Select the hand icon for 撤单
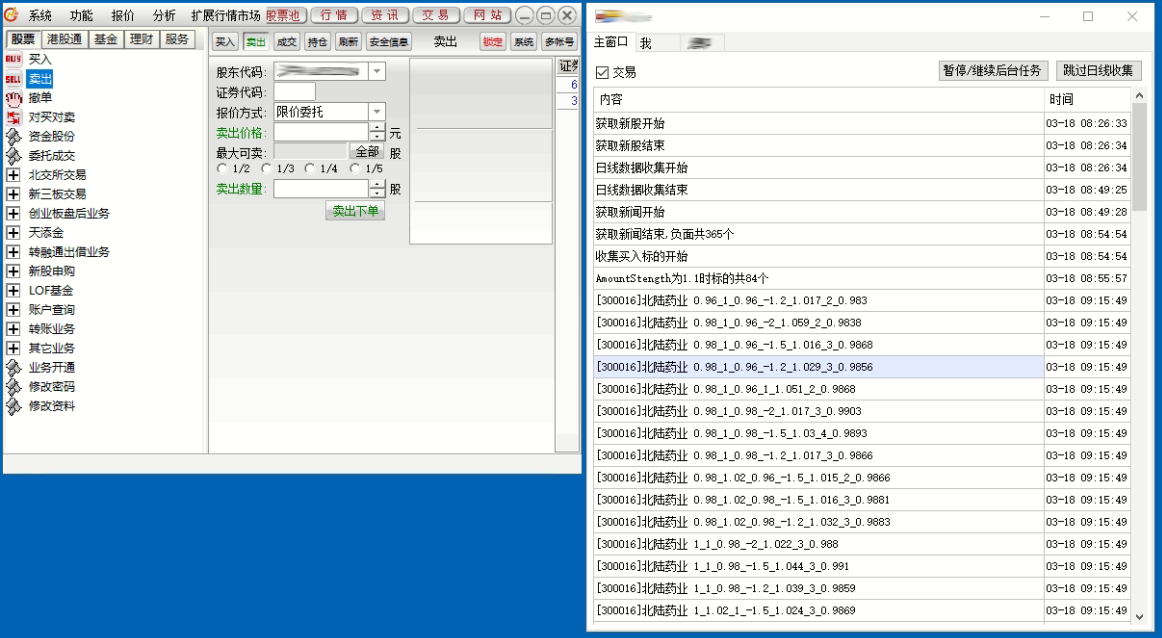This screenshot has height=638, width=1162. (13, 98)
